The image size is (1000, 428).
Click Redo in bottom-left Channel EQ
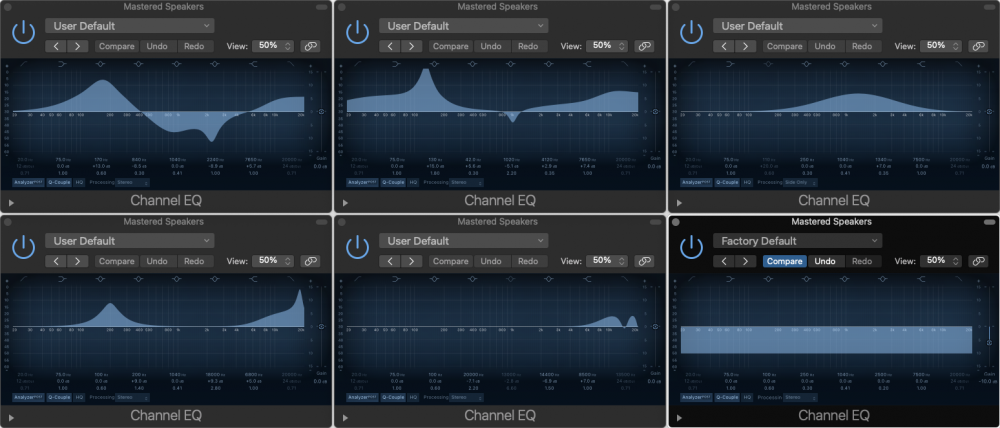(x=194, y=261)
